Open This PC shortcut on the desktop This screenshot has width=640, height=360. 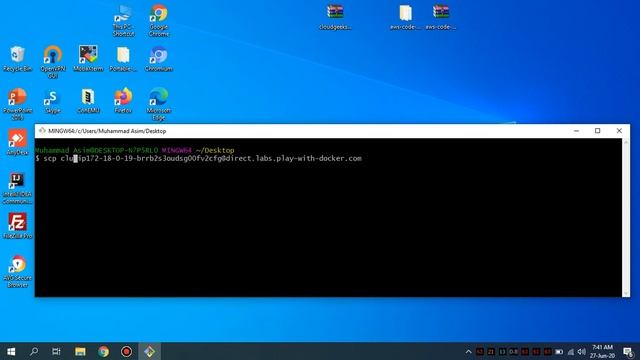(123, 20)
